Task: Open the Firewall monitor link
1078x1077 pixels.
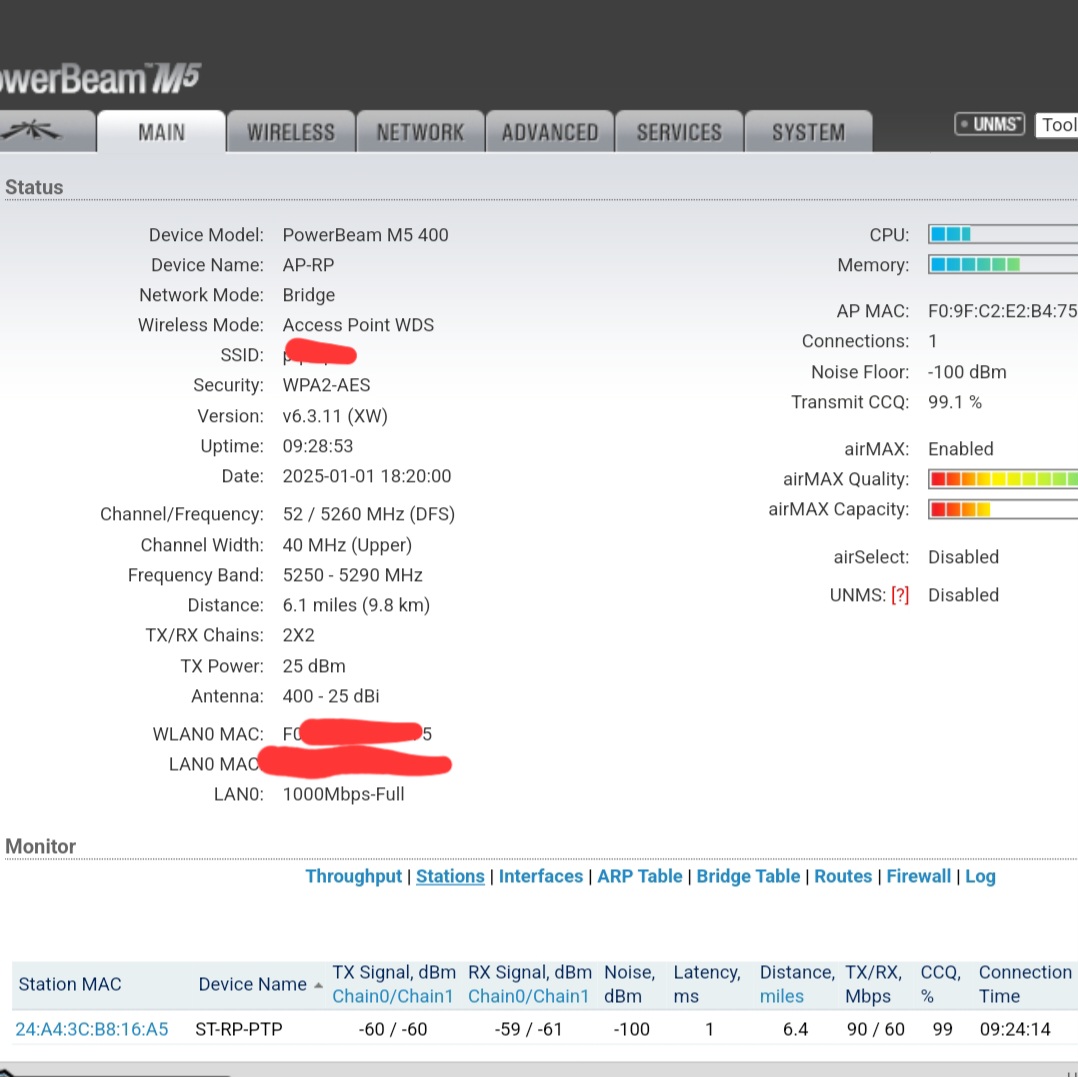Action: (918, 876)
